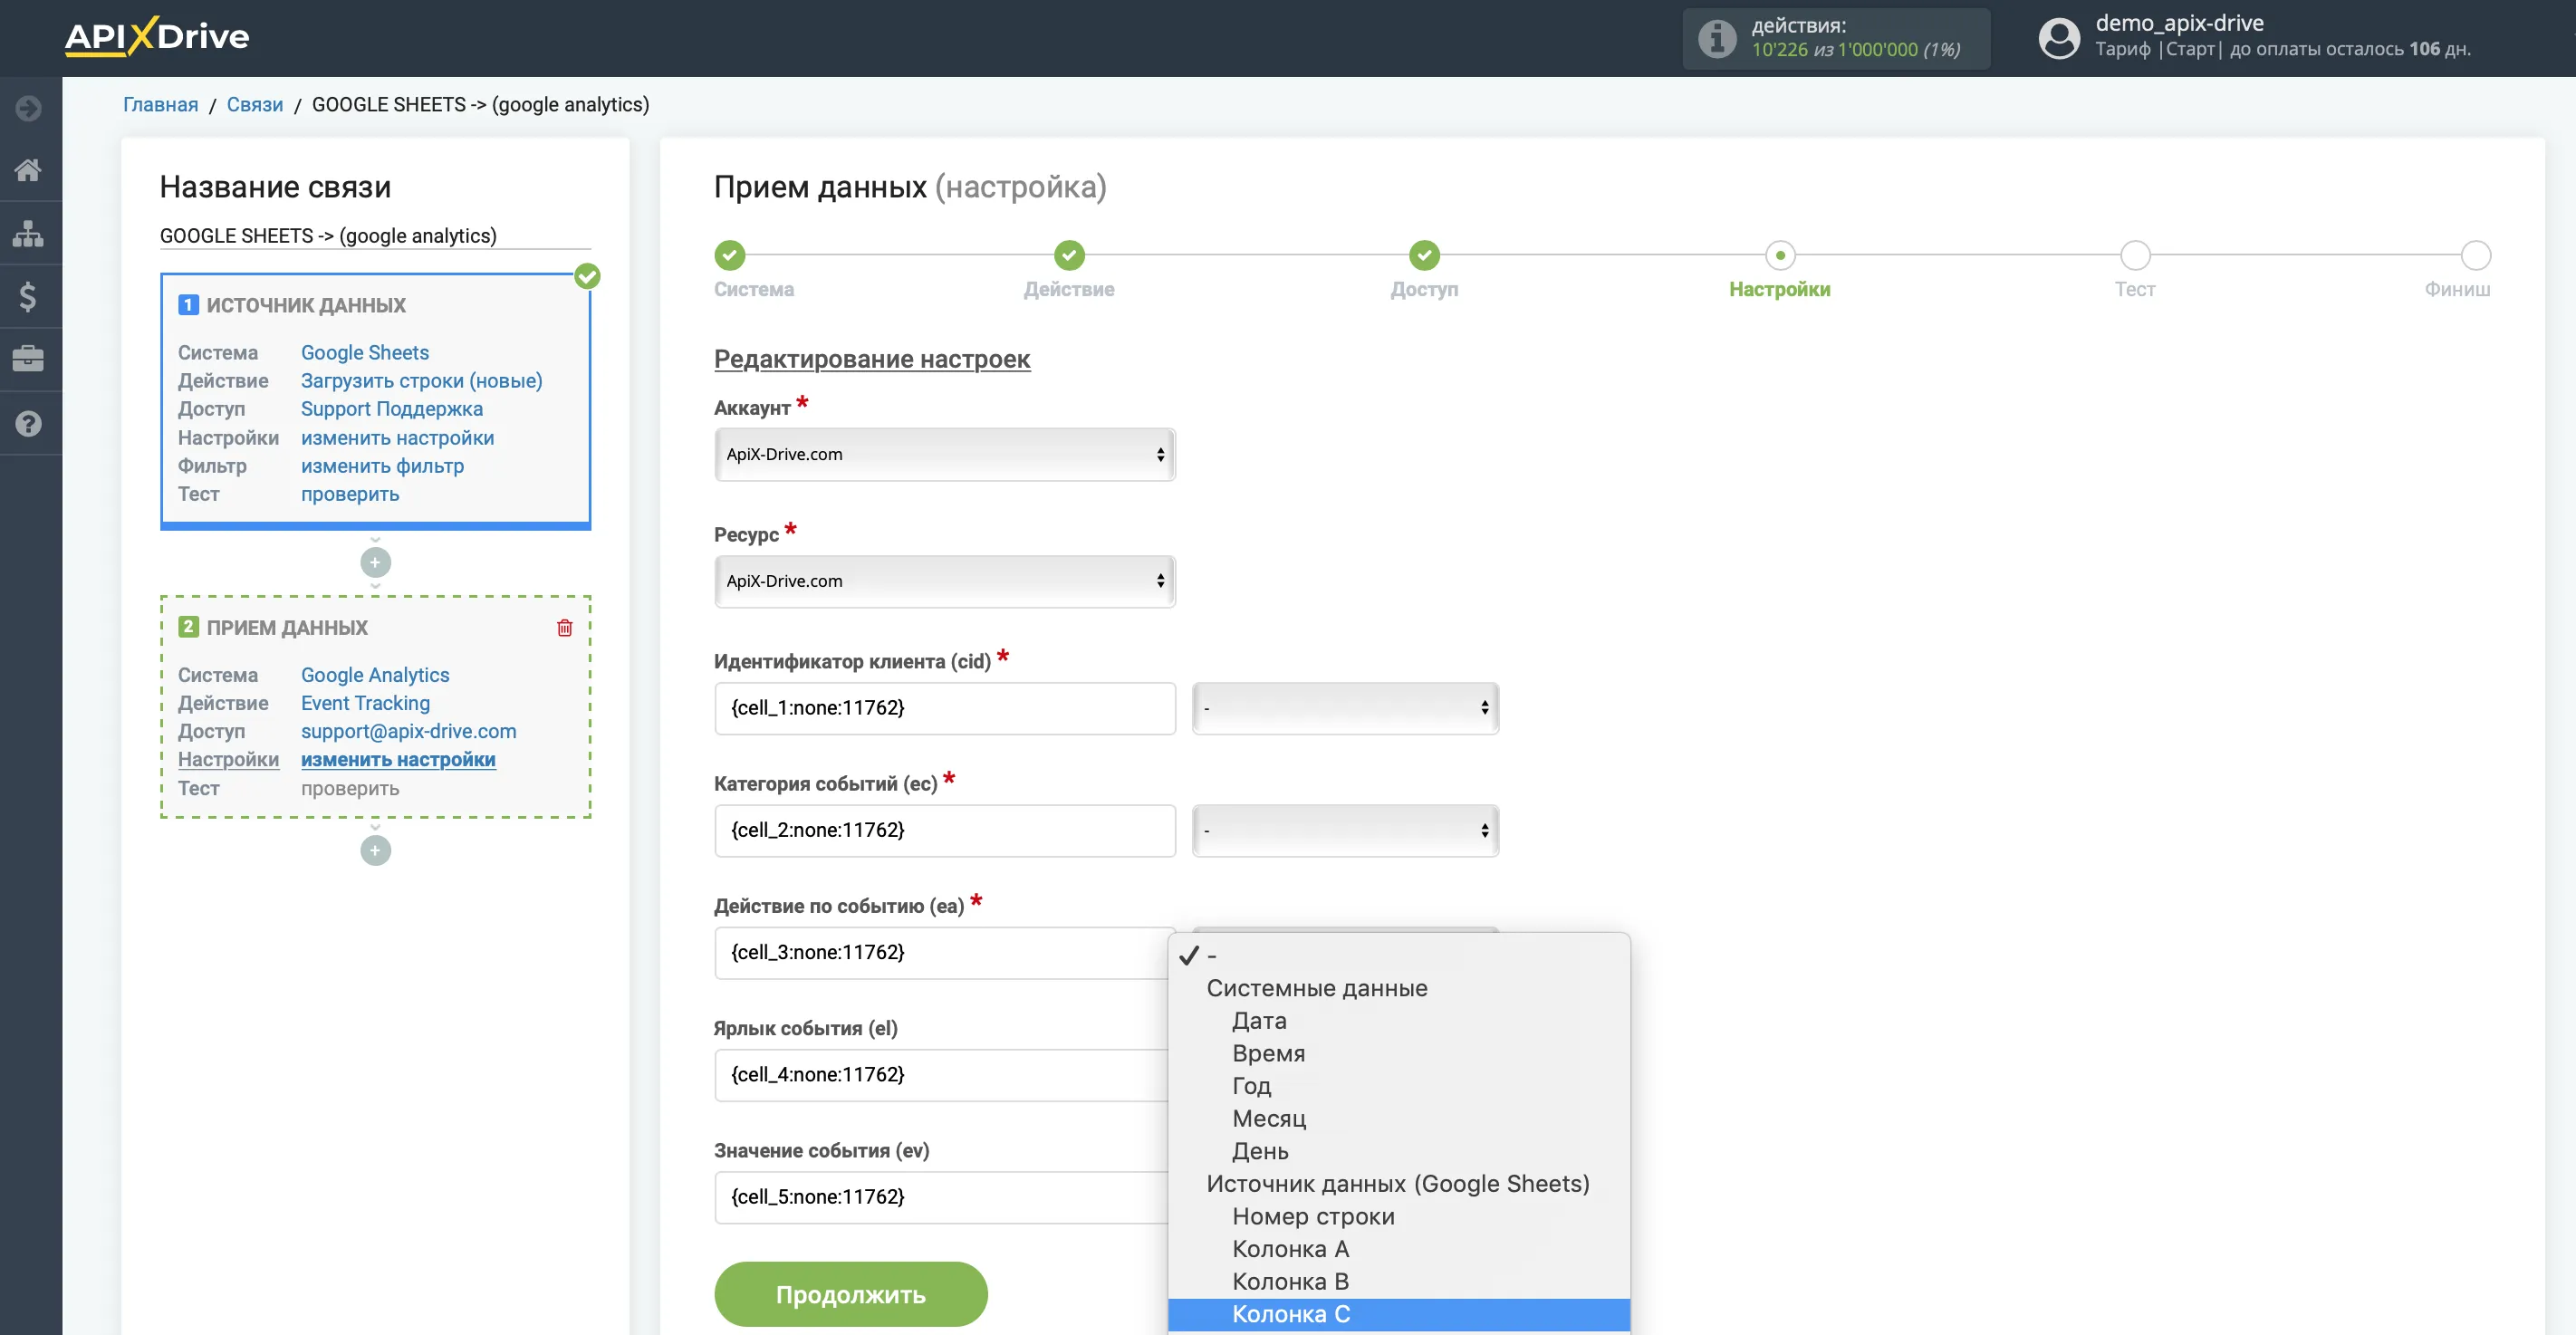Open Связи breadcrumb link
The image size is (2576, 1335).
[254, 104]
